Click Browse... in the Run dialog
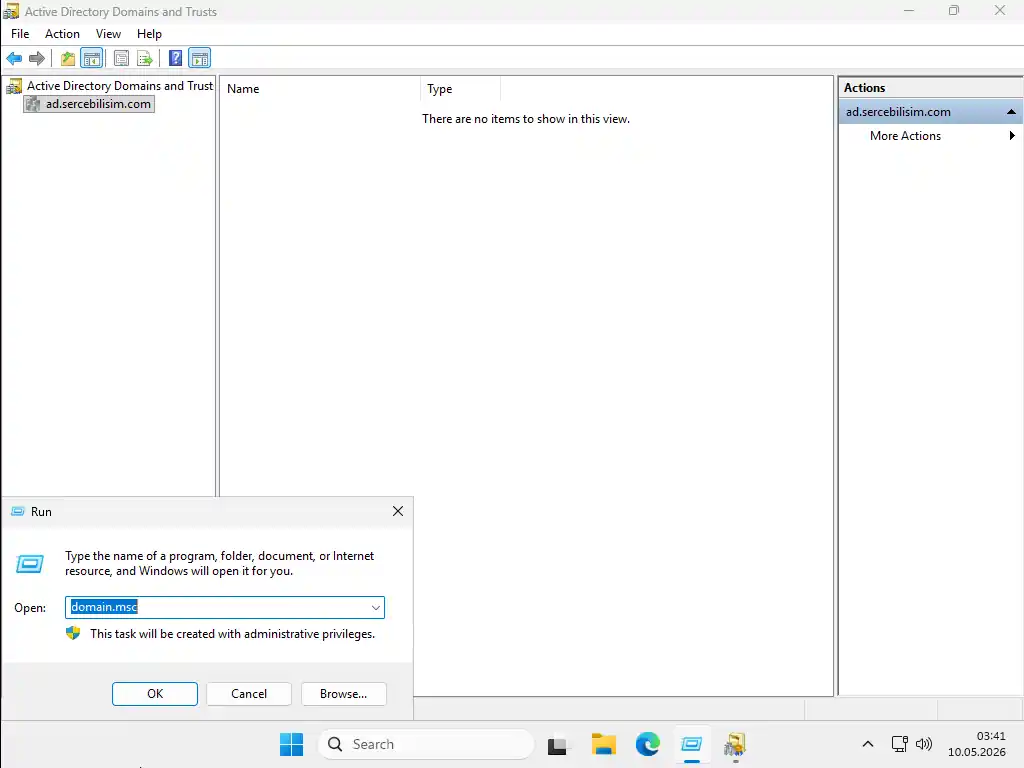 344,694
